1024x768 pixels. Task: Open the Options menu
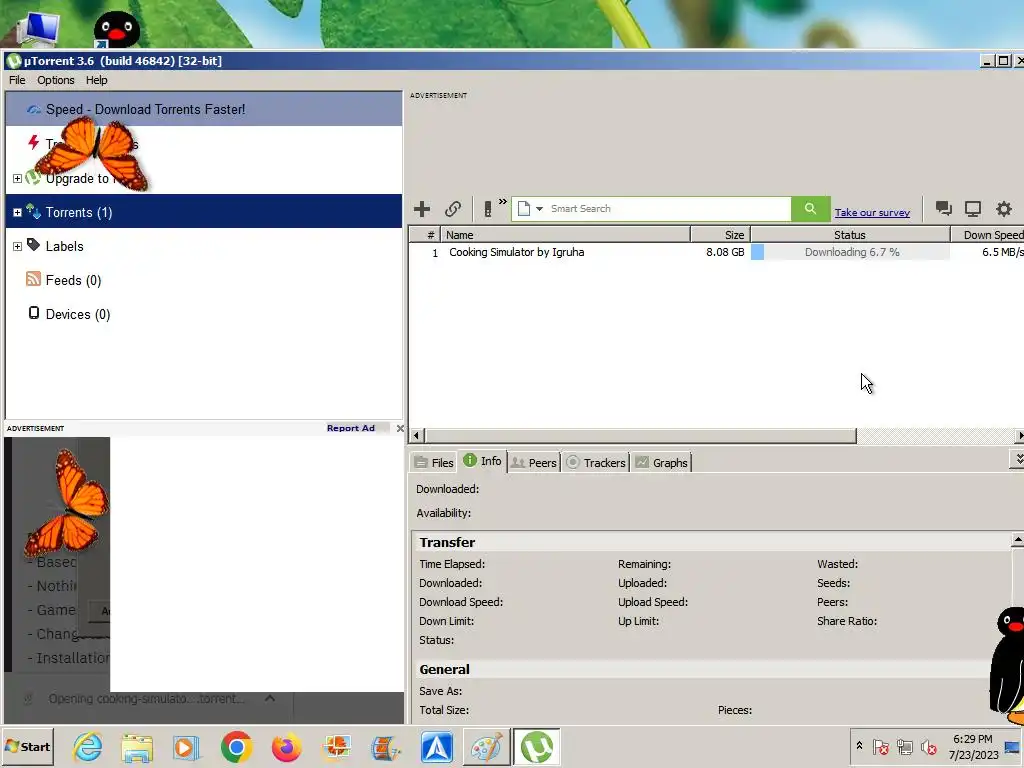pyautogui.click(x=56, y=80)
